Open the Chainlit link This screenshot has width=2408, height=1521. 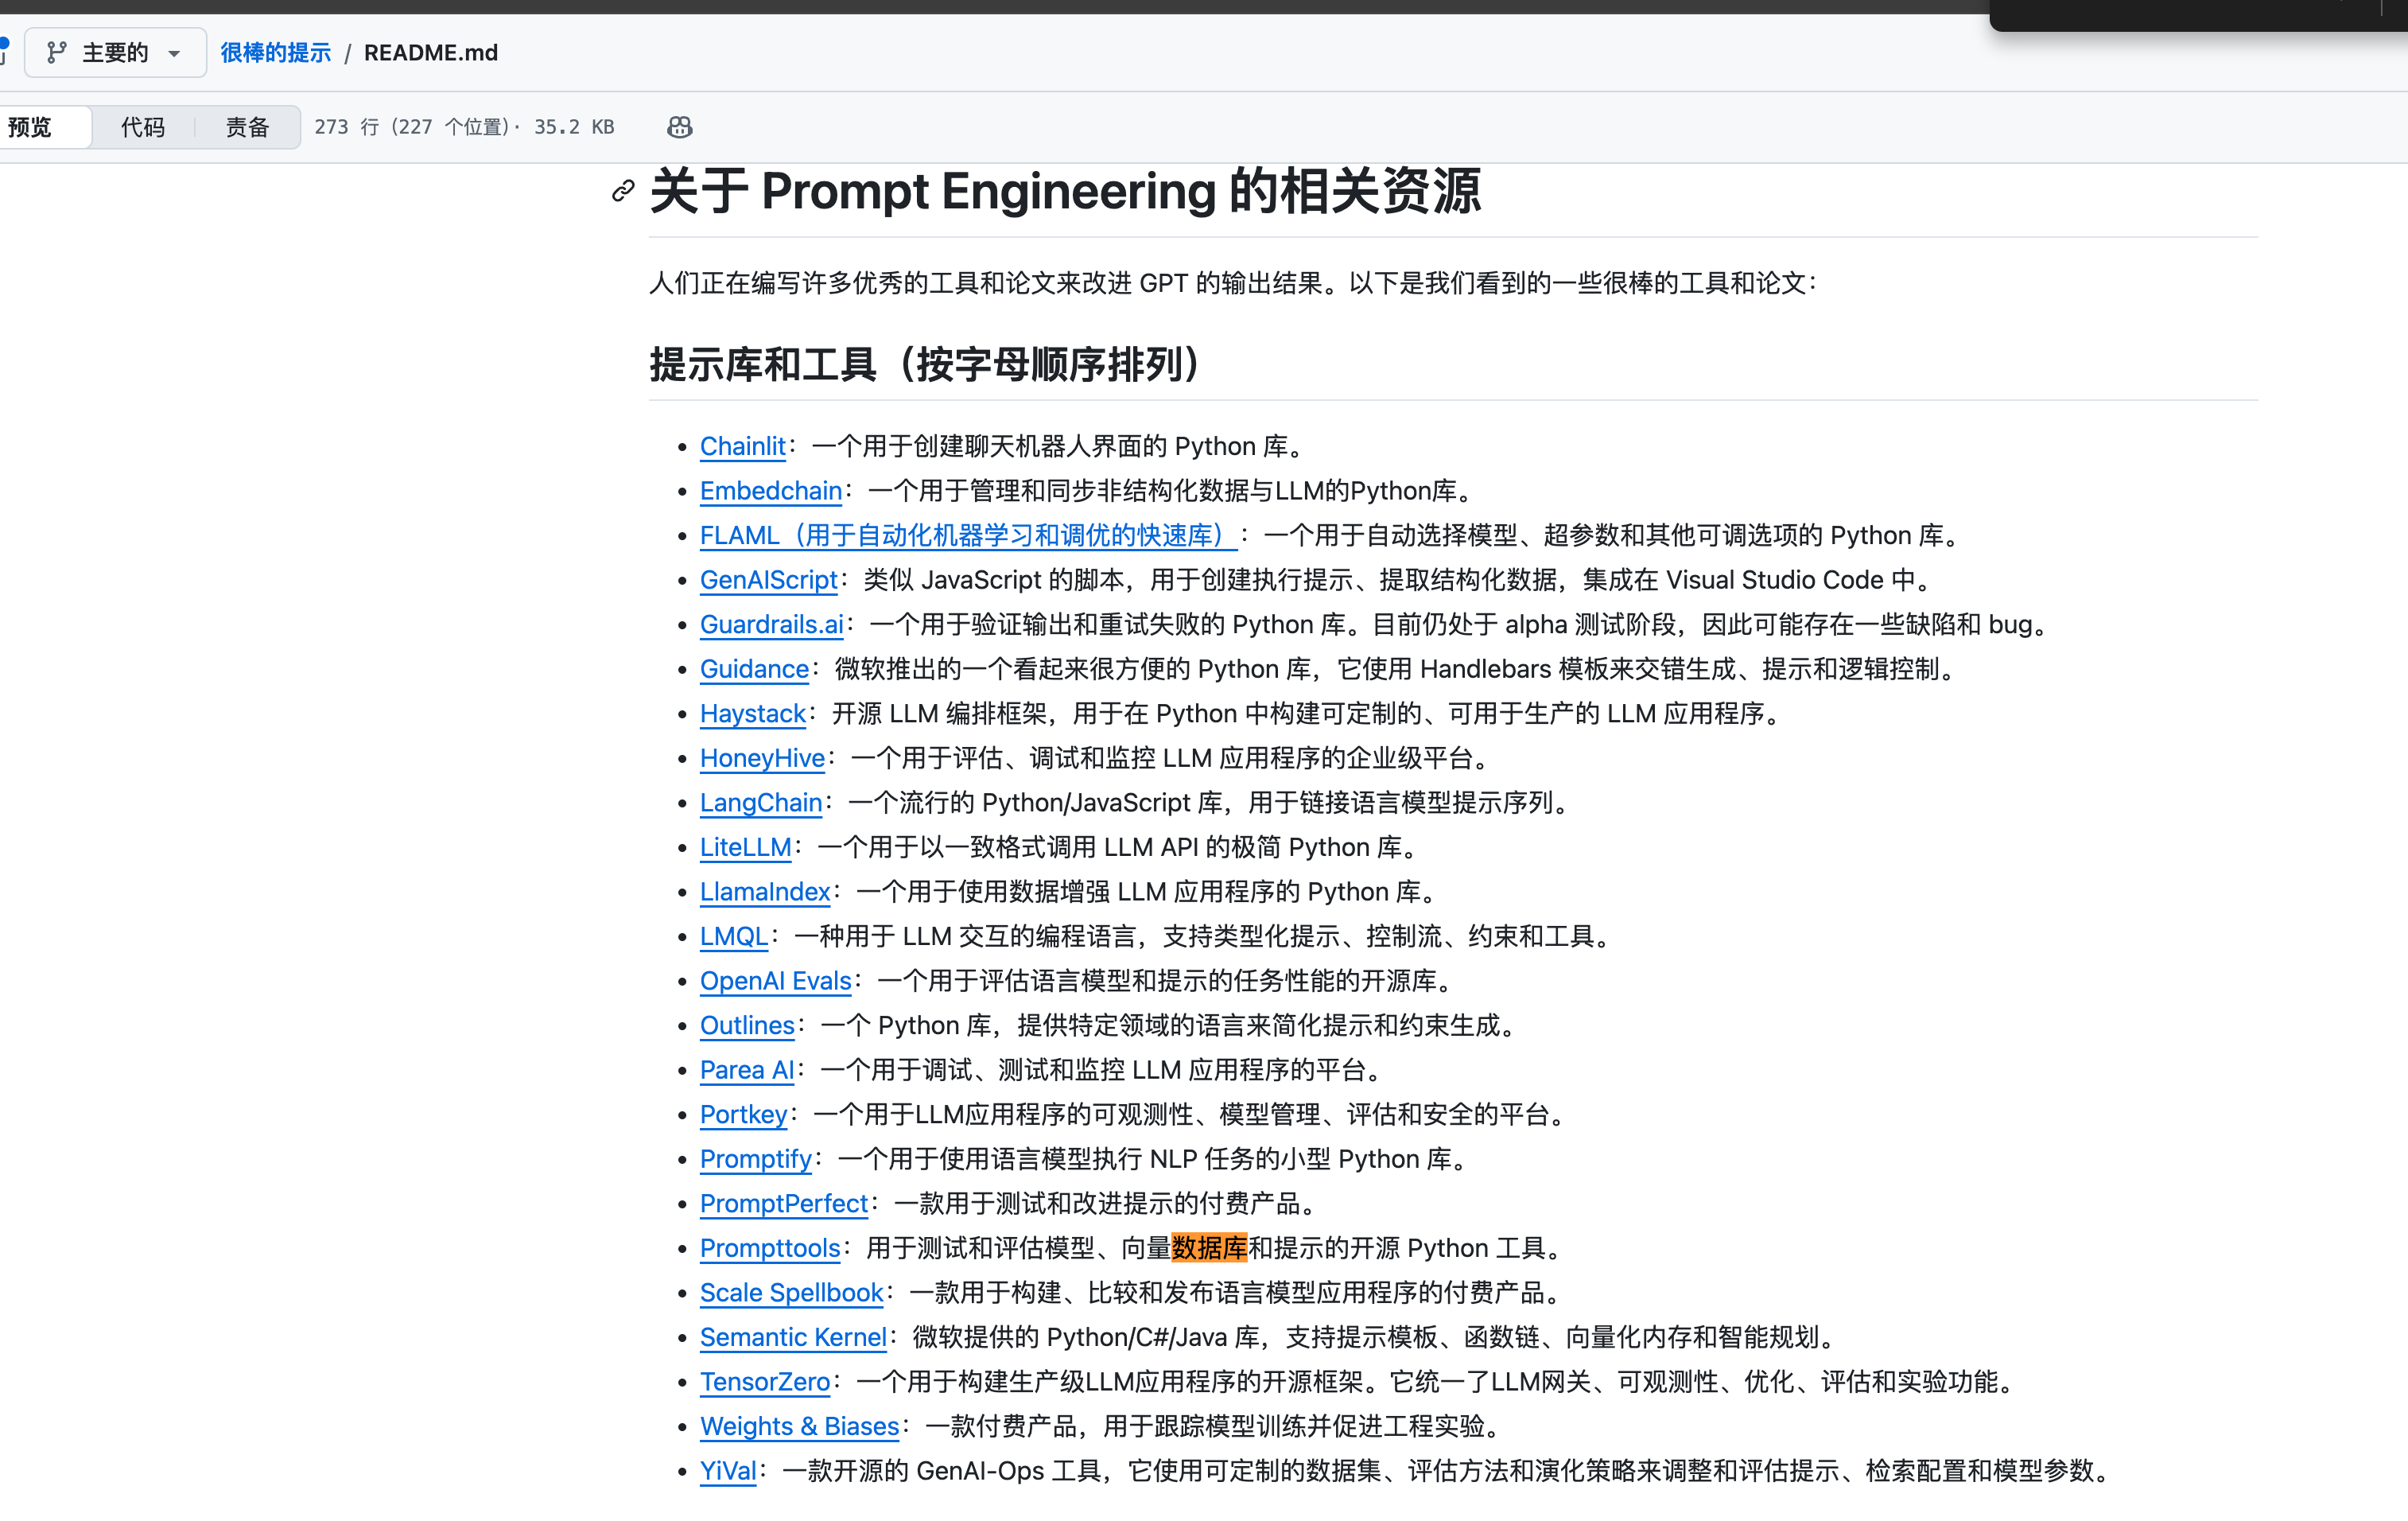pyautogui.click(x=742, y=446)
